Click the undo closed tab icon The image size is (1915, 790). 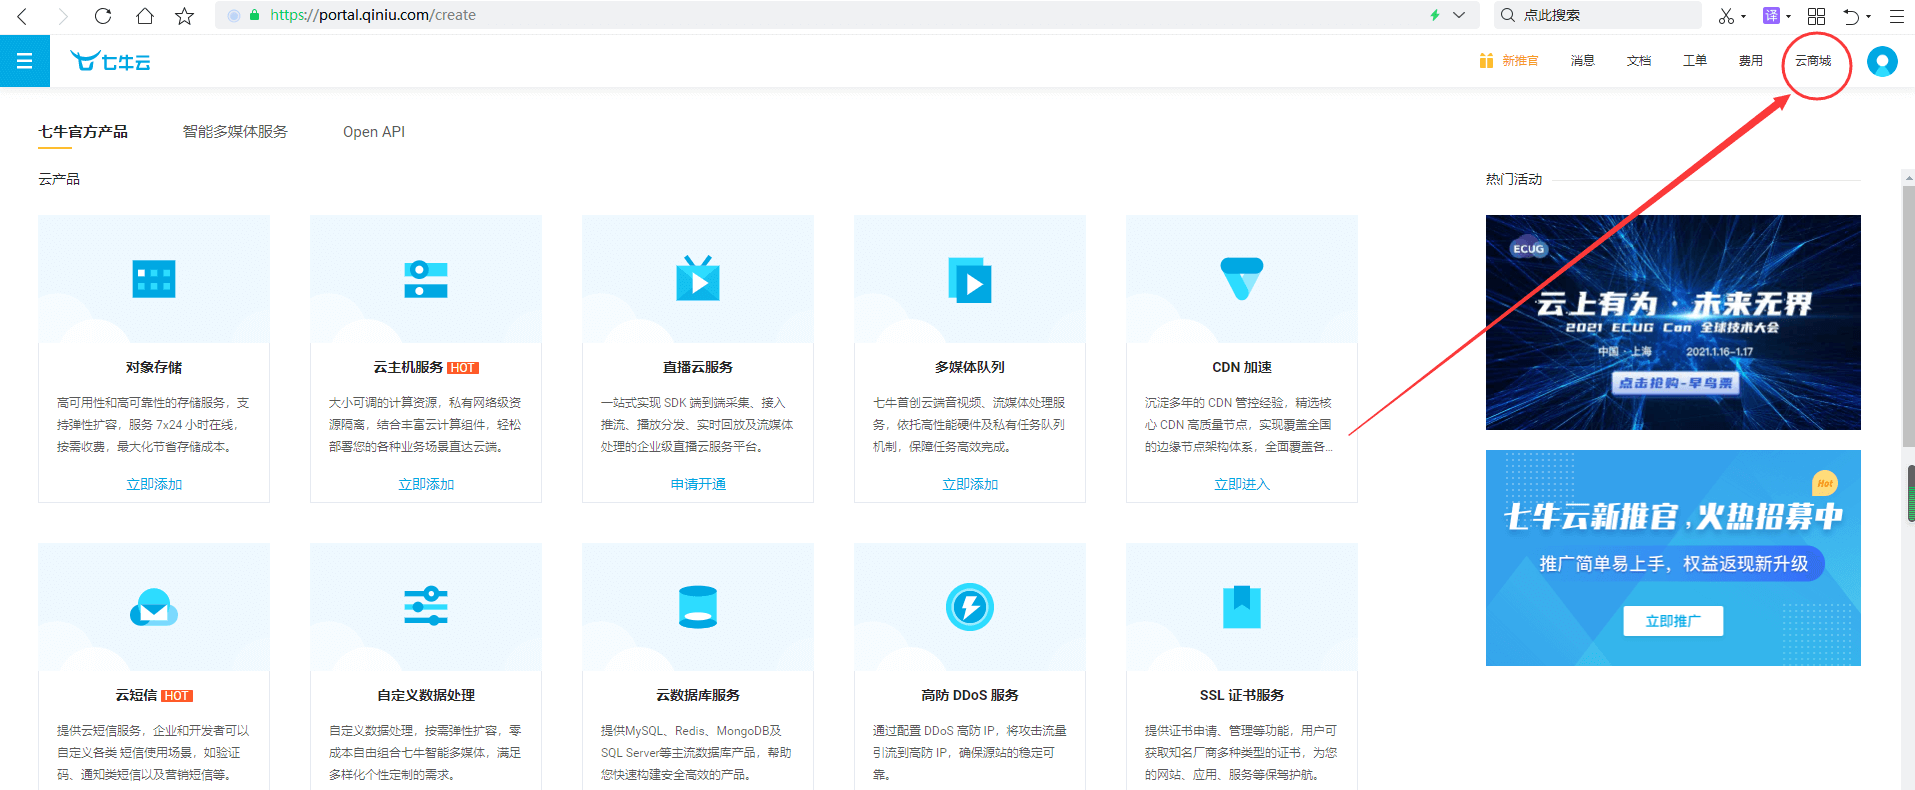(1851, 15)
